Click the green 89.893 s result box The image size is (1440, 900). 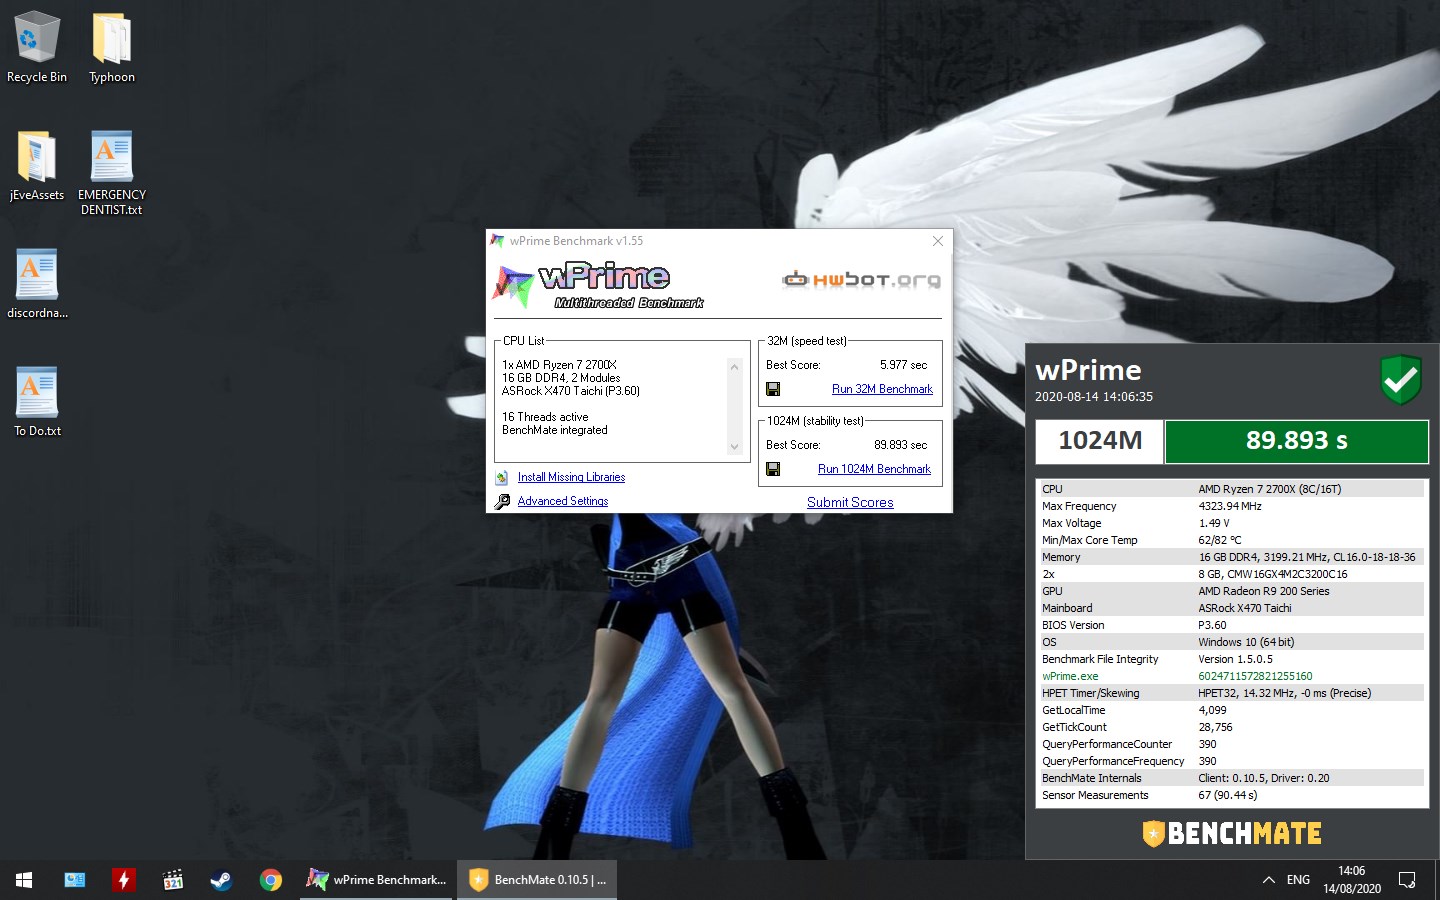[1296, 441]
